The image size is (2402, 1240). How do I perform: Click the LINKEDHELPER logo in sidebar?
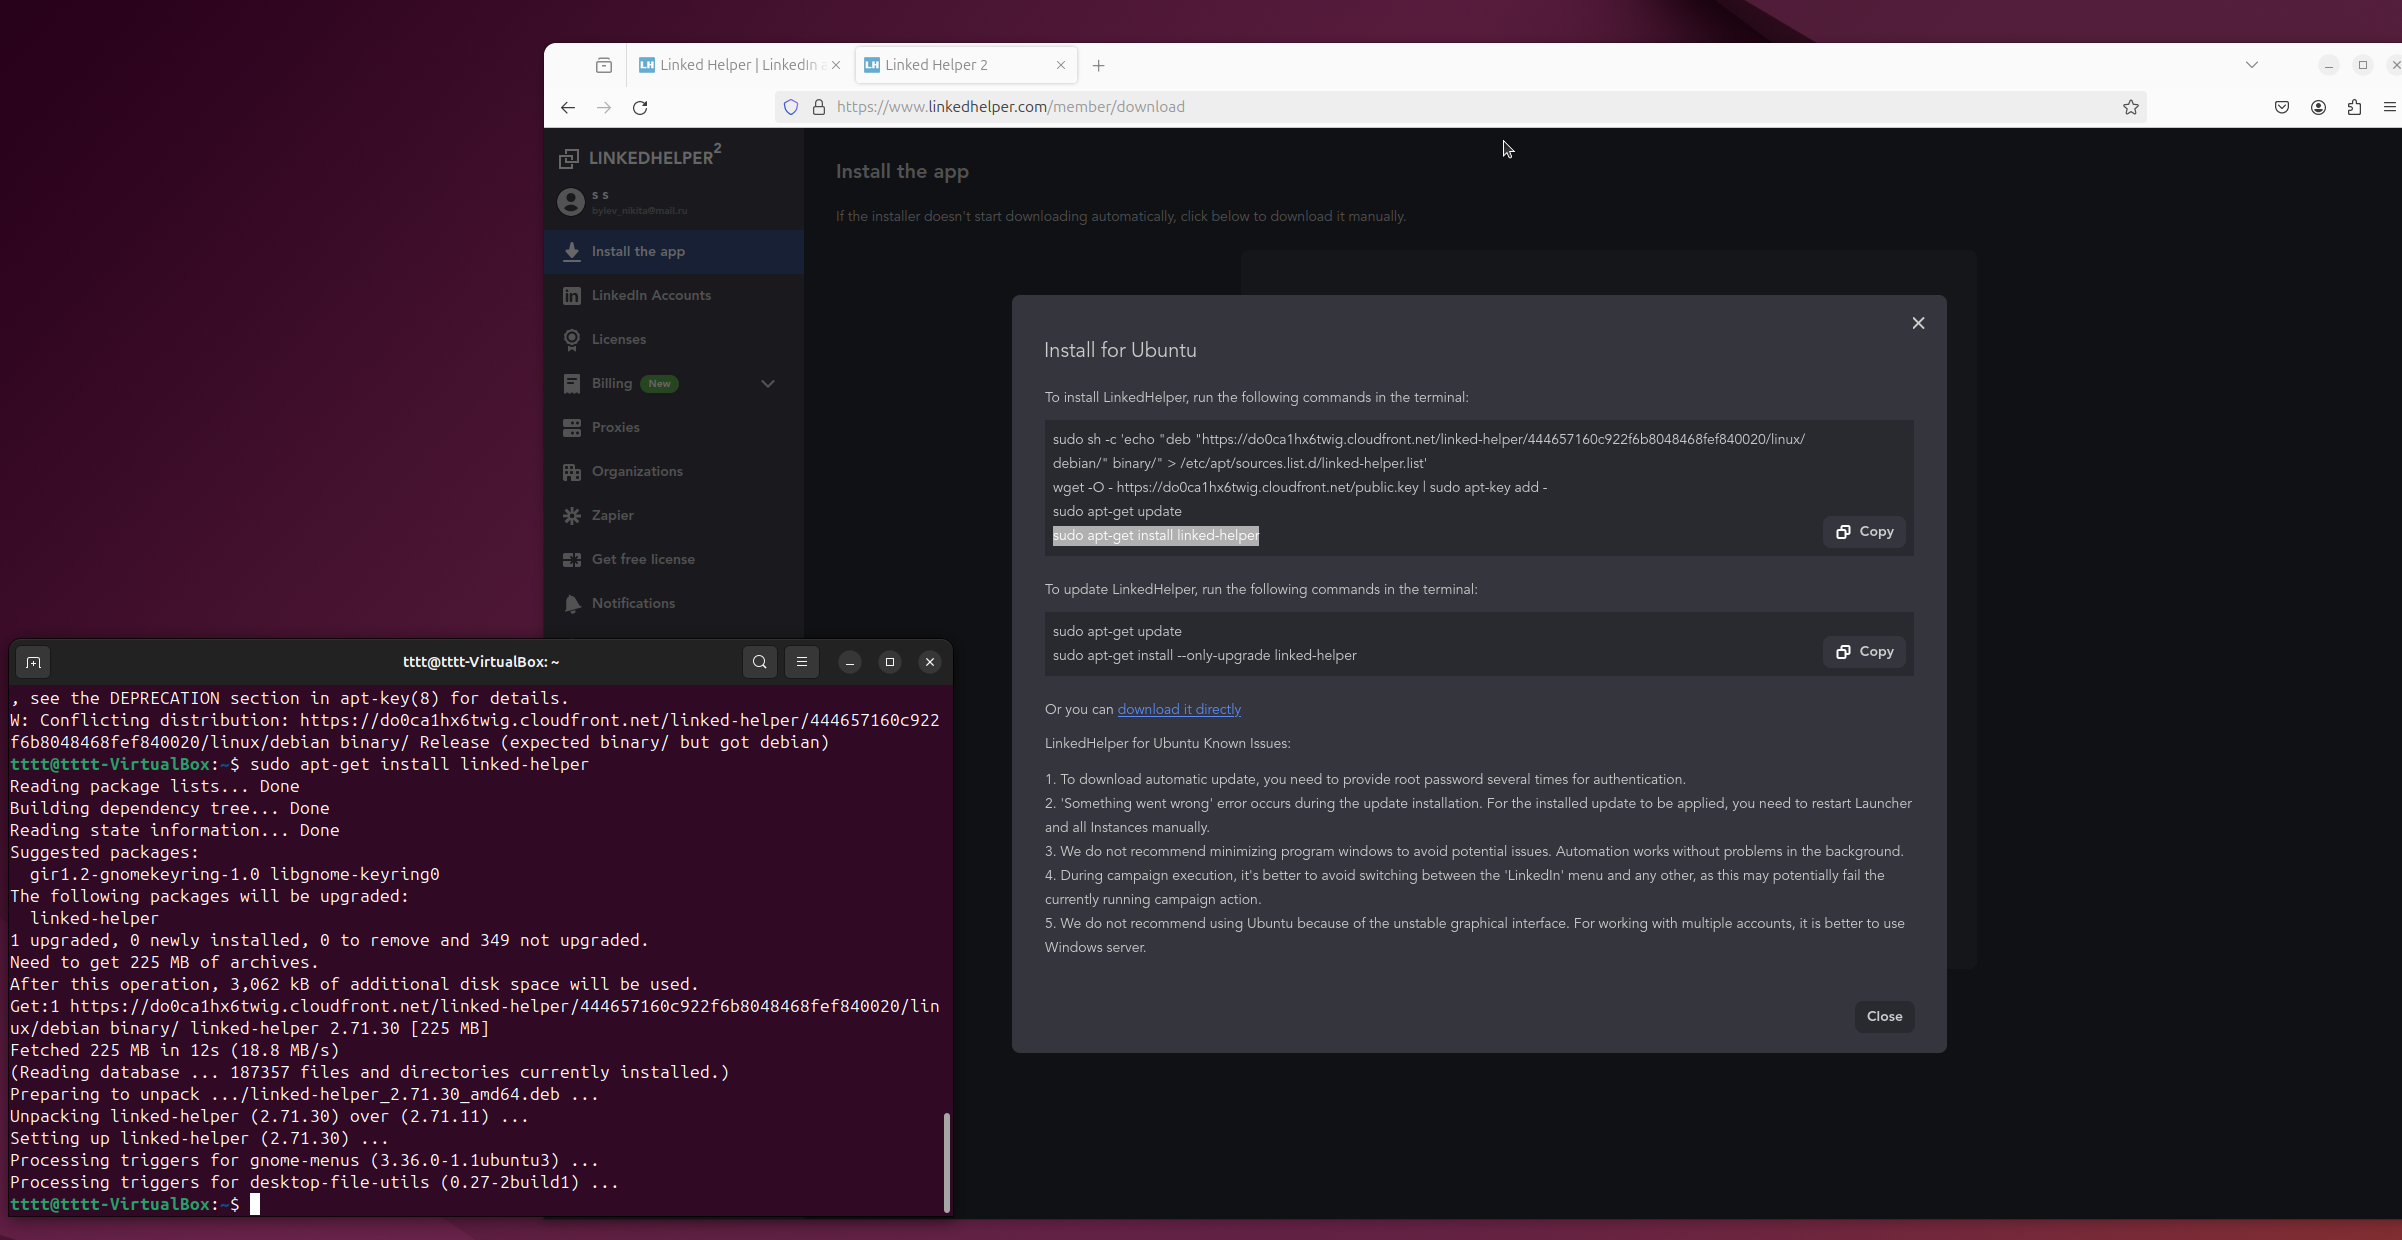[640, 157]
